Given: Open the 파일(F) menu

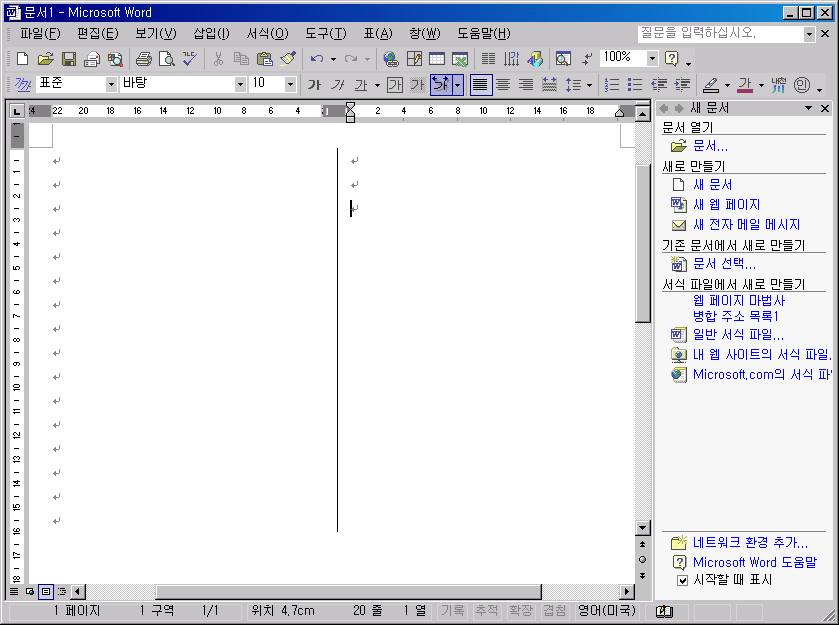Looking at the screenshot, I should [x=40, y=34].
